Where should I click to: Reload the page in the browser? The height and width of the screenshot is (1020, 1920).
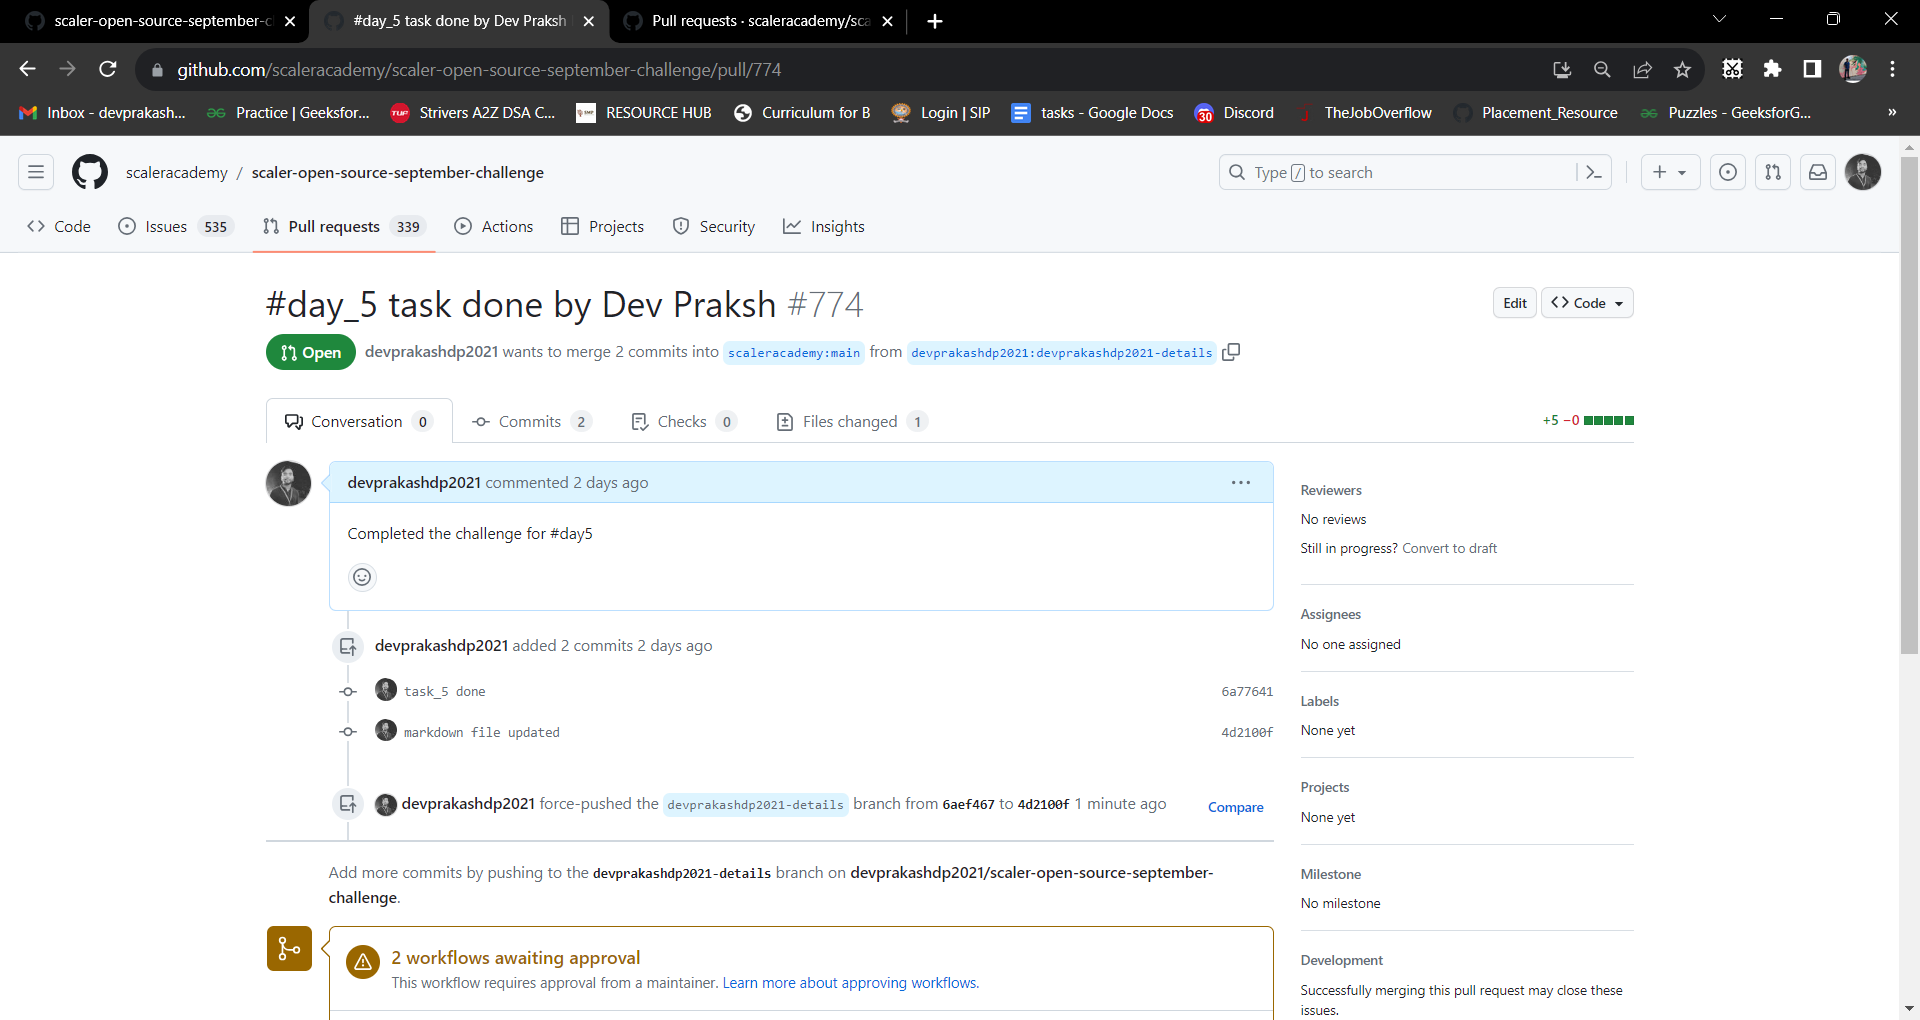coord(108,69)
